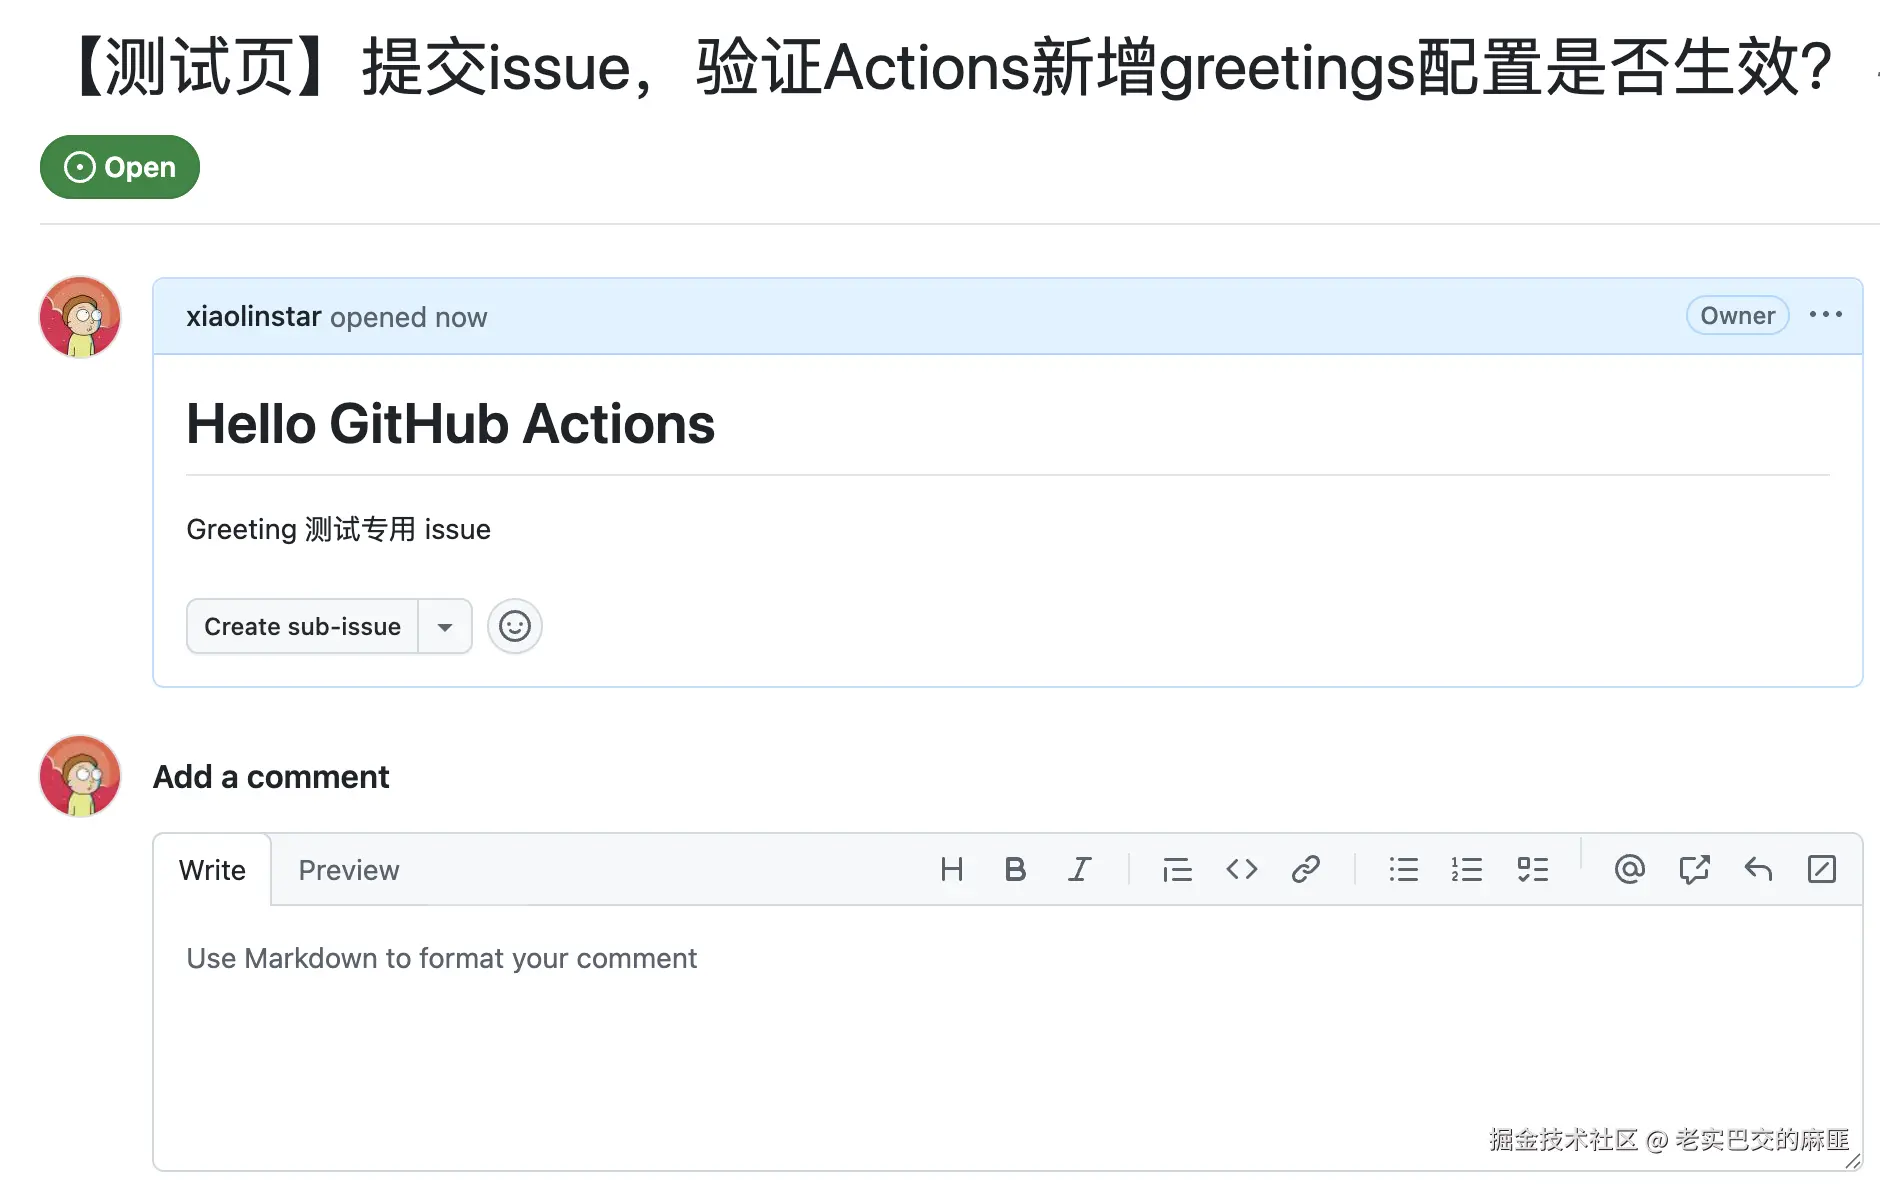Insert a task list
The height and width of the screenshot is (1184, 1880).
(1532, 869)
